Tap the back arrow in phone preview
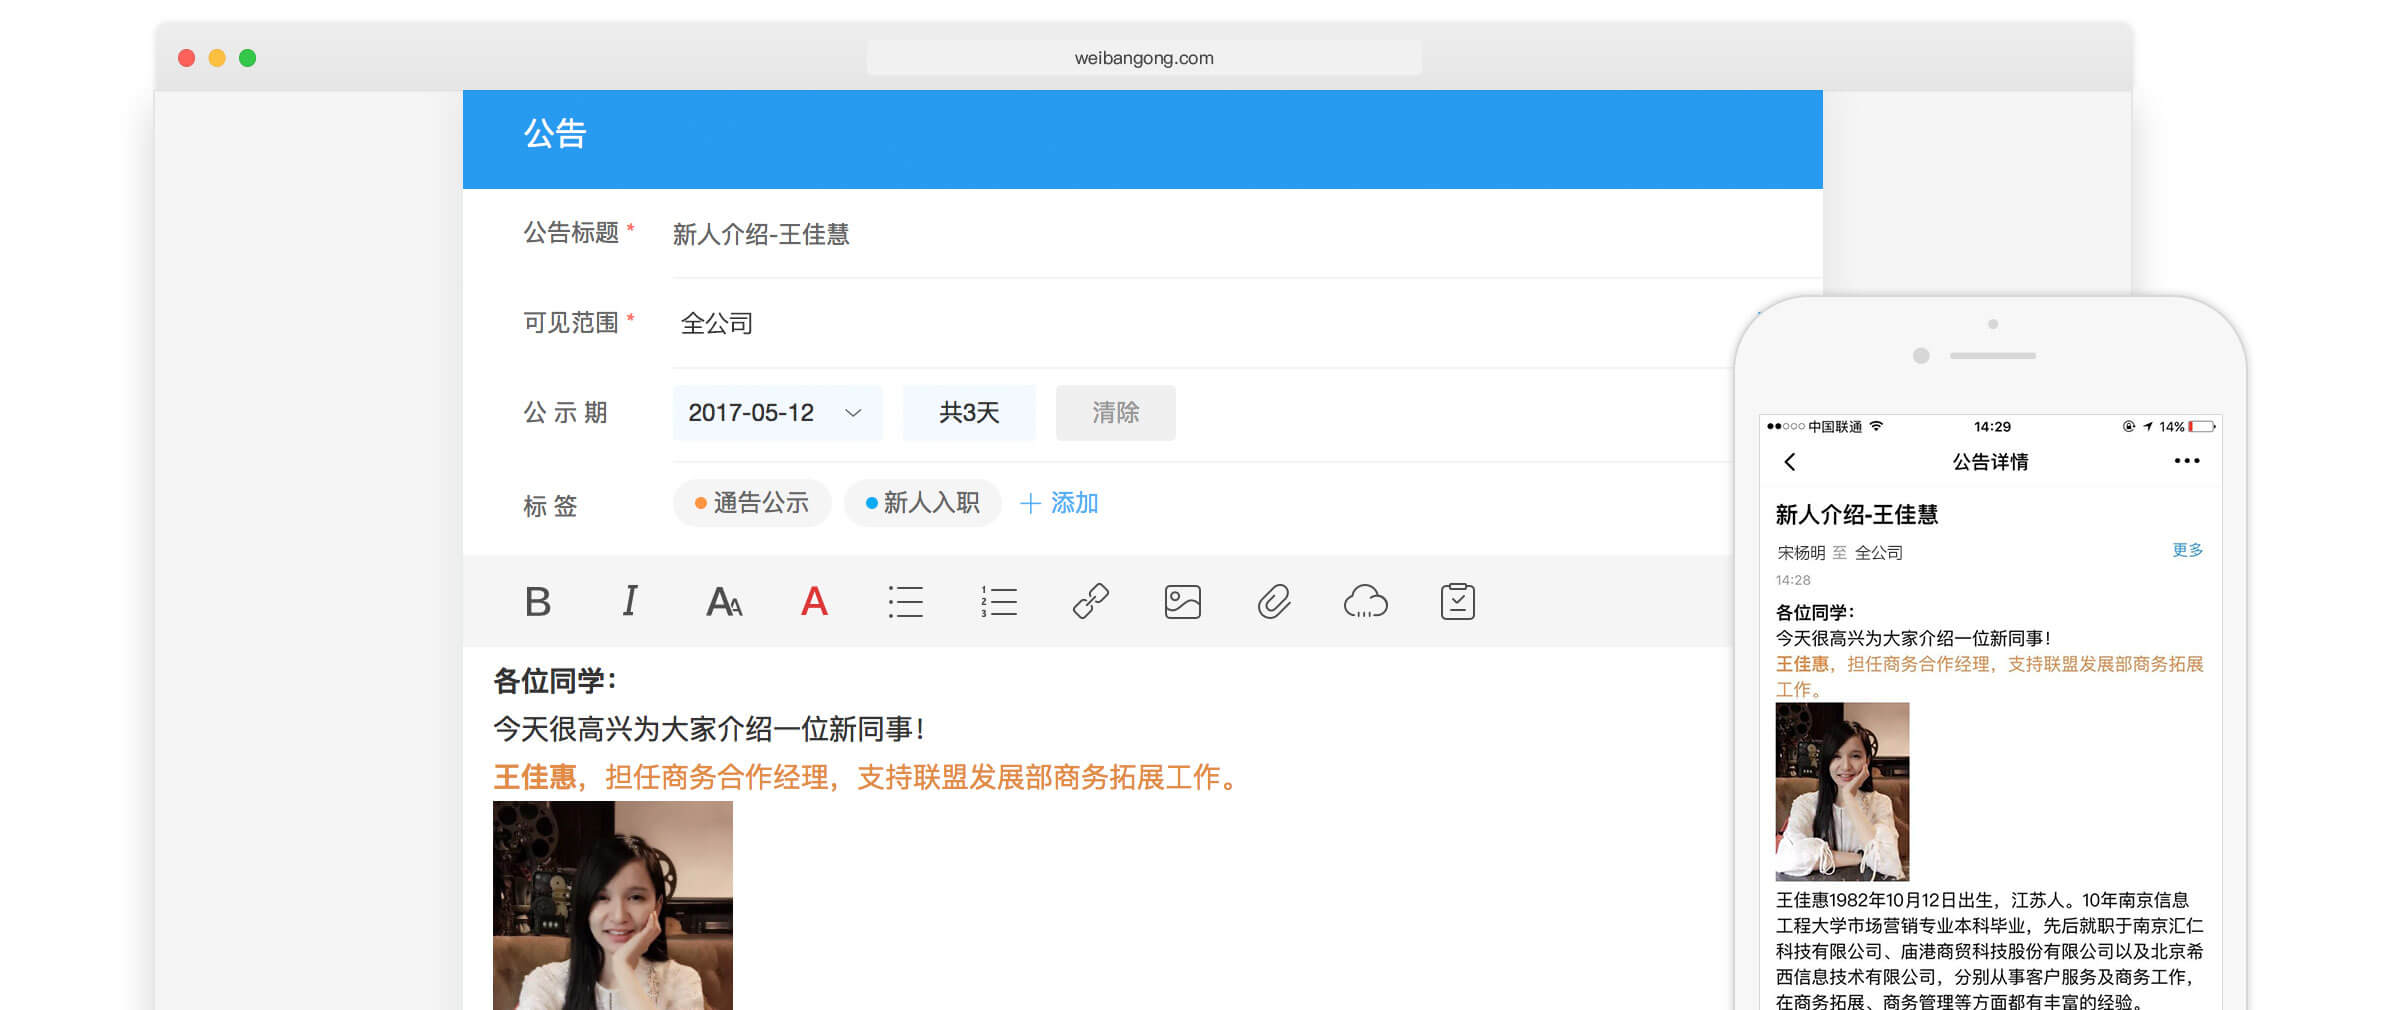This screenshot has width=2400, height=1010. click(x=1790, y=462)
